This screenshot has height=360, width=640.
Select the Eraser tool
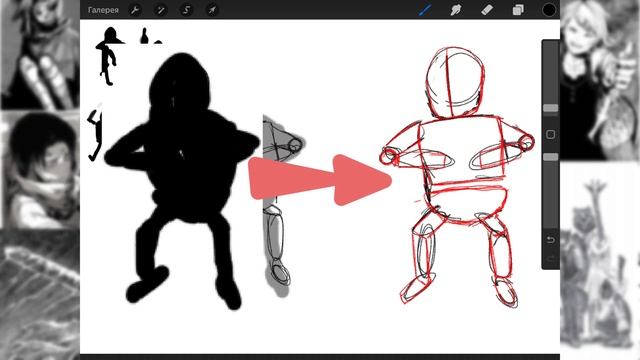click(x=487, y=10)
